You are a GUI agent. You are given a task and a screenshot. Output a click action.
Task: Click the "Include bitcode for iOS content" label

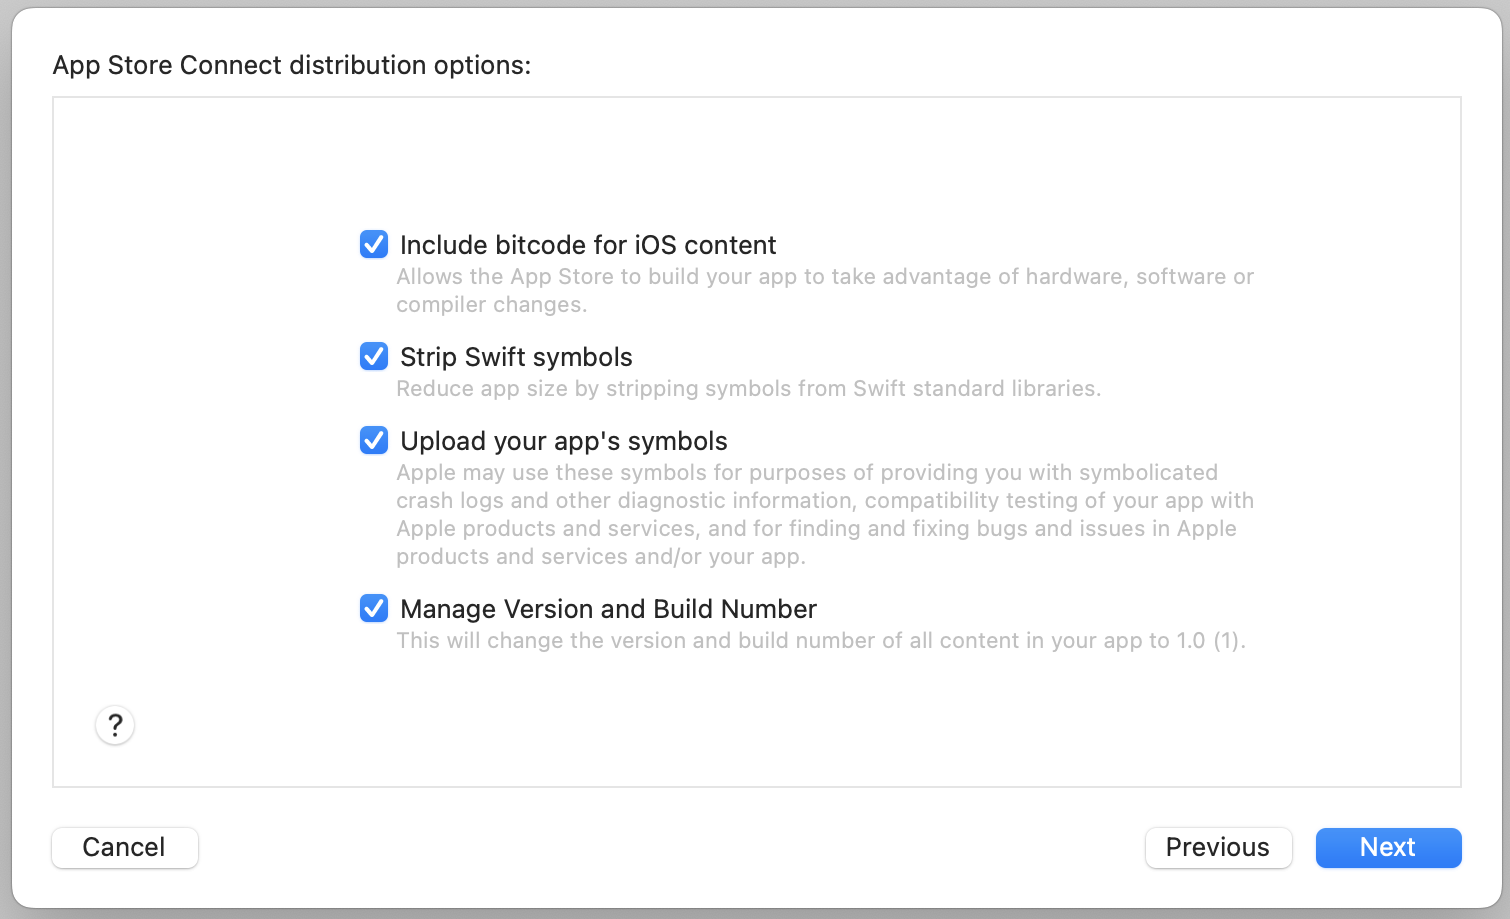[x=588, y=245]
